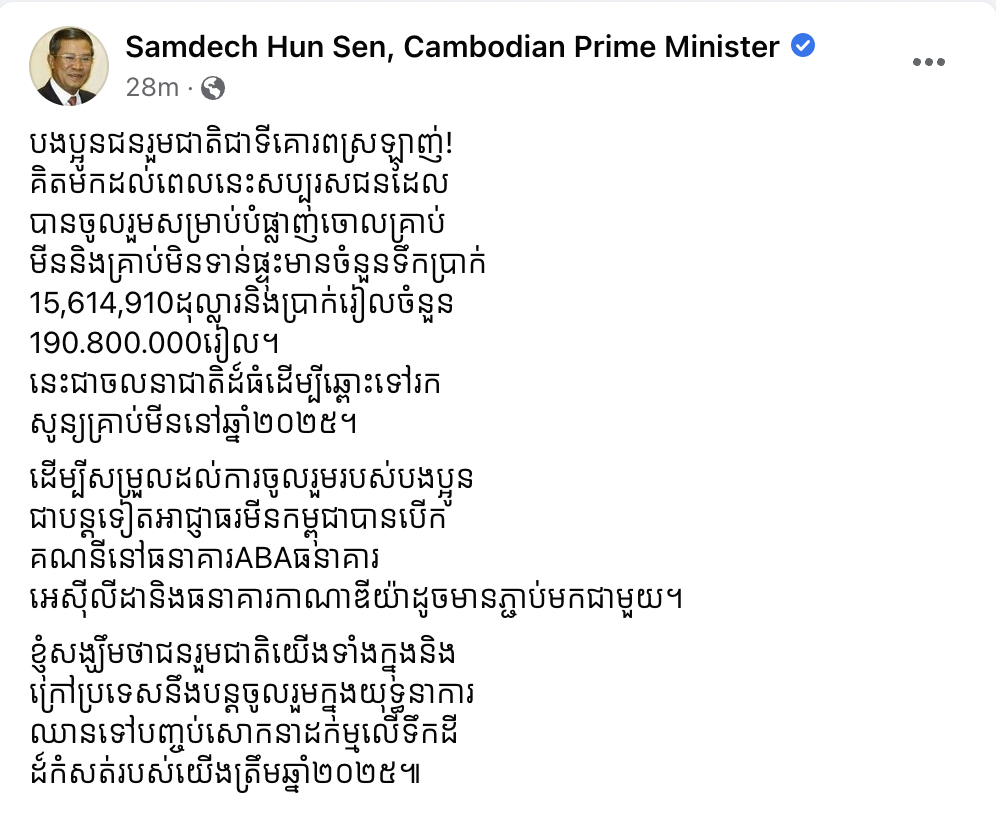Click the globe public audience icon
Image resolution: width=996 pixels, height=816 pixels.
(x=213, y=88)
